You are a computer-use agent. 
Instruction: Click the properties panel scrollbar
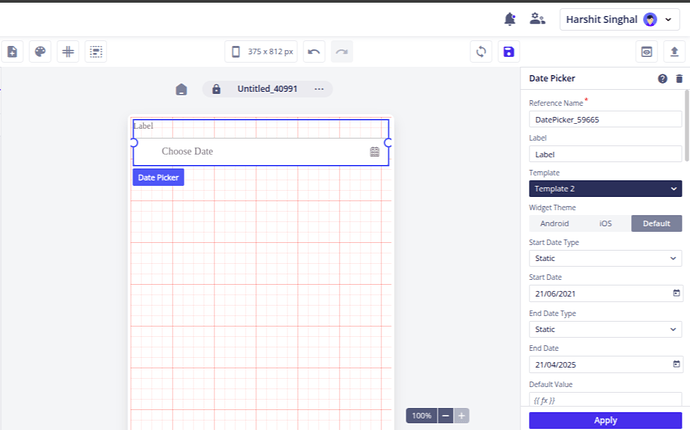tap(686, 125)
